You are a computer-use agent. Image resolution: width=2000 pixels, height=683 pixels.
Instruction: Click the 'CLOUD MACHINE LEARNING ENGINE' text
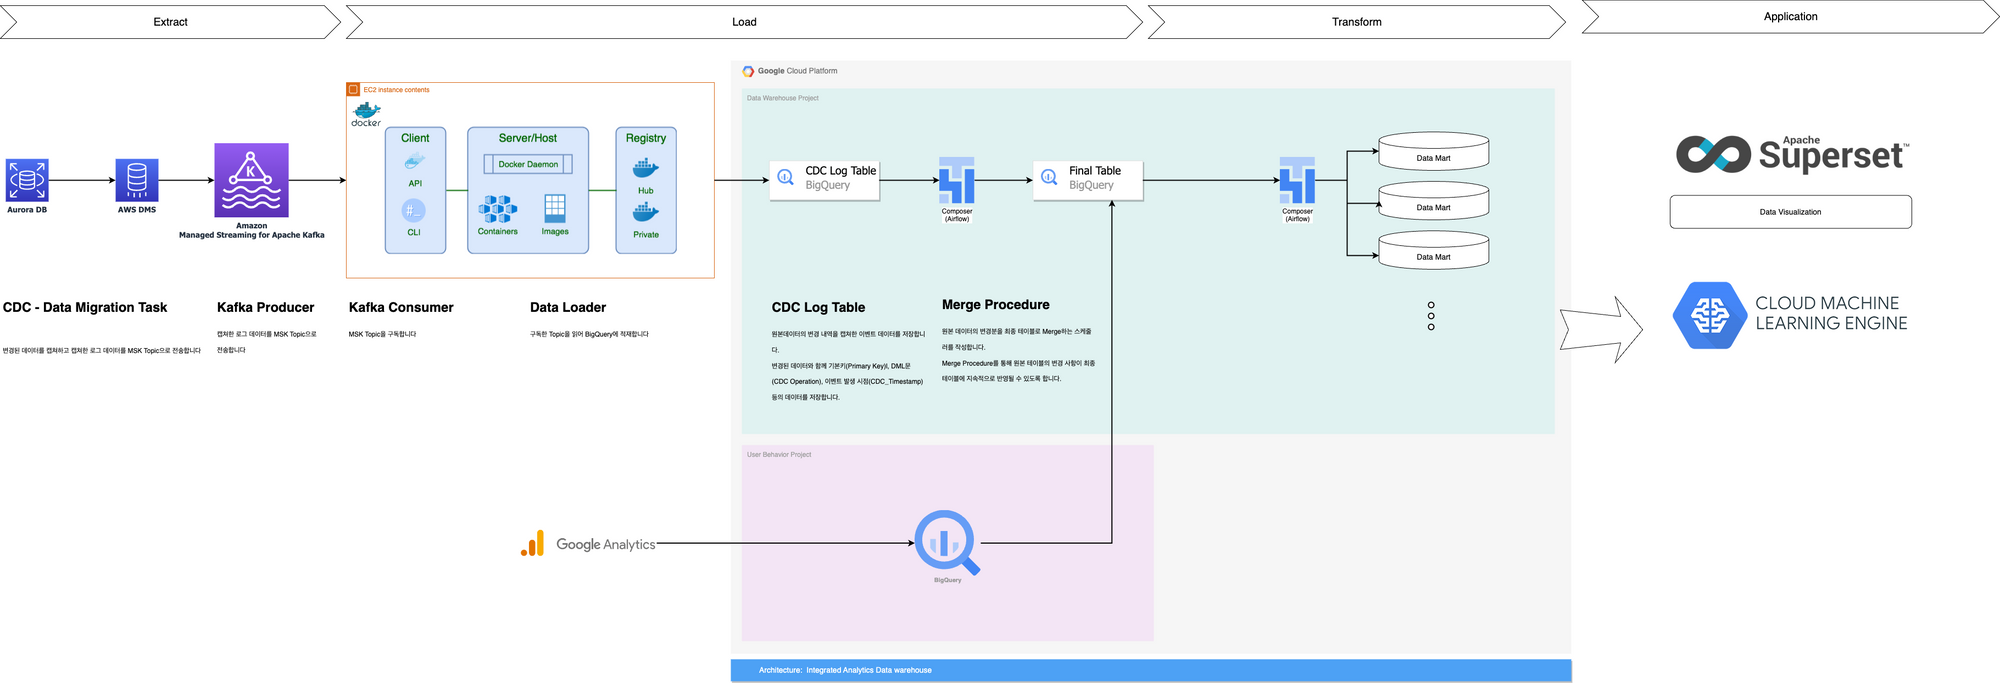[1831, 313]
